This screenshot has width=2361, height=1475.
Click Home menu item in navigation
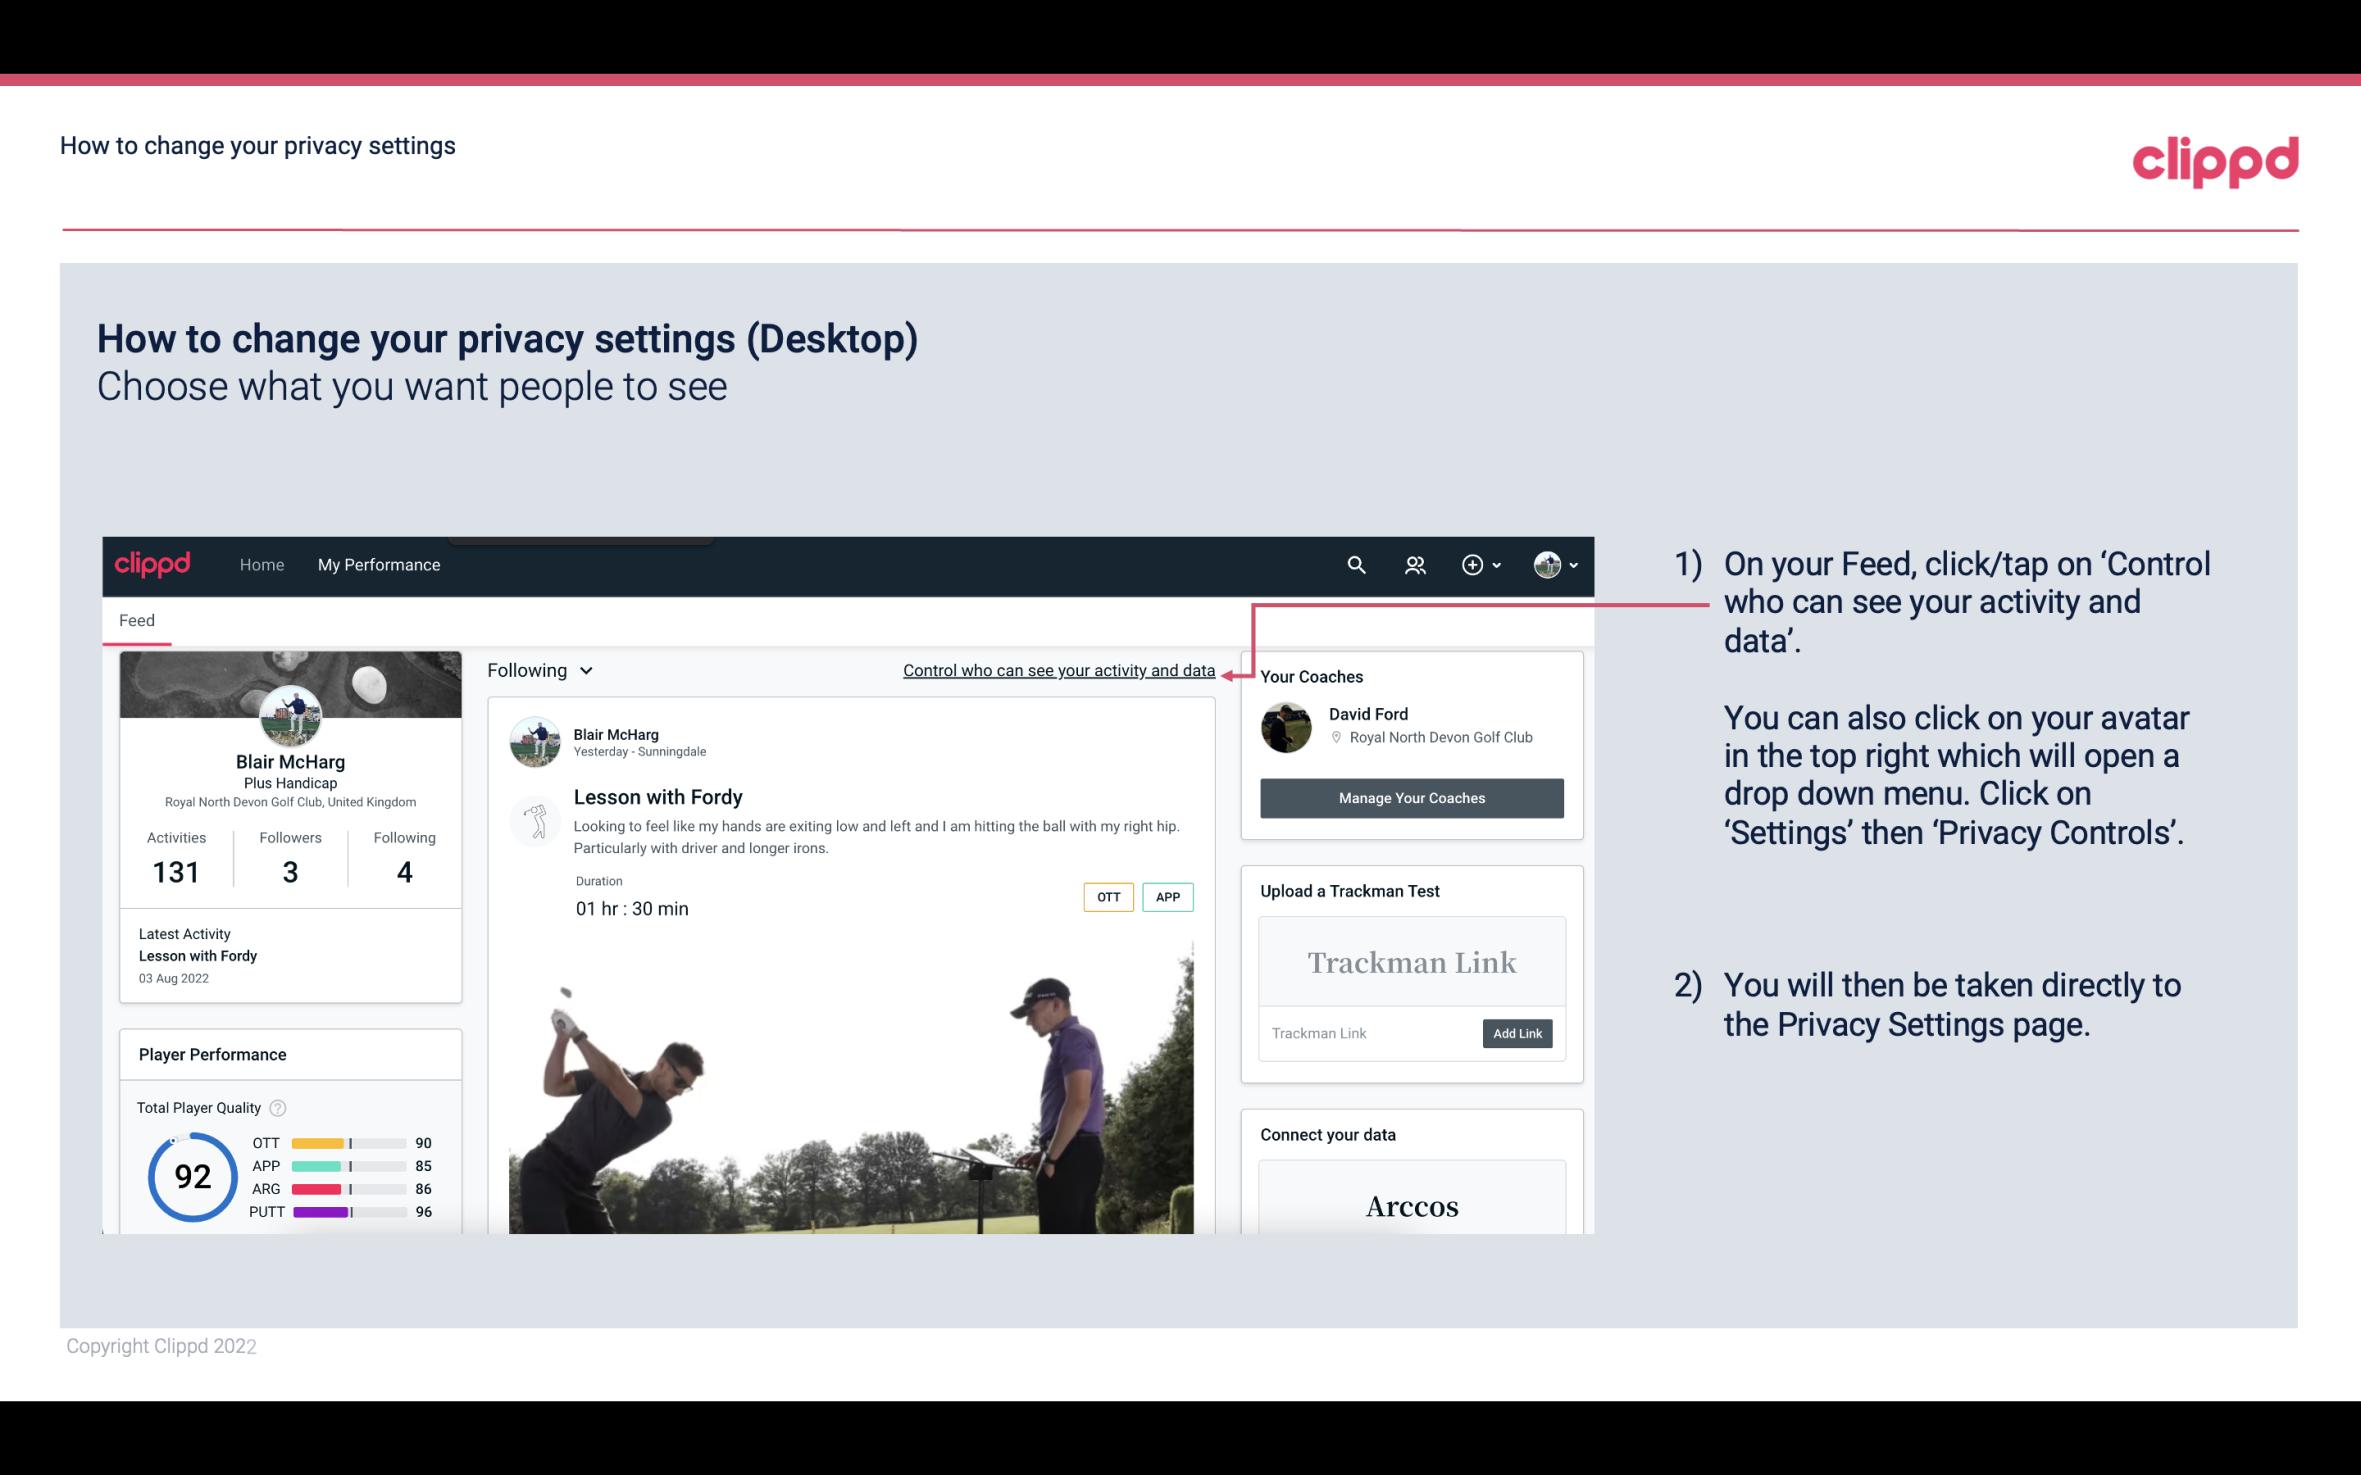pos(258,564)
